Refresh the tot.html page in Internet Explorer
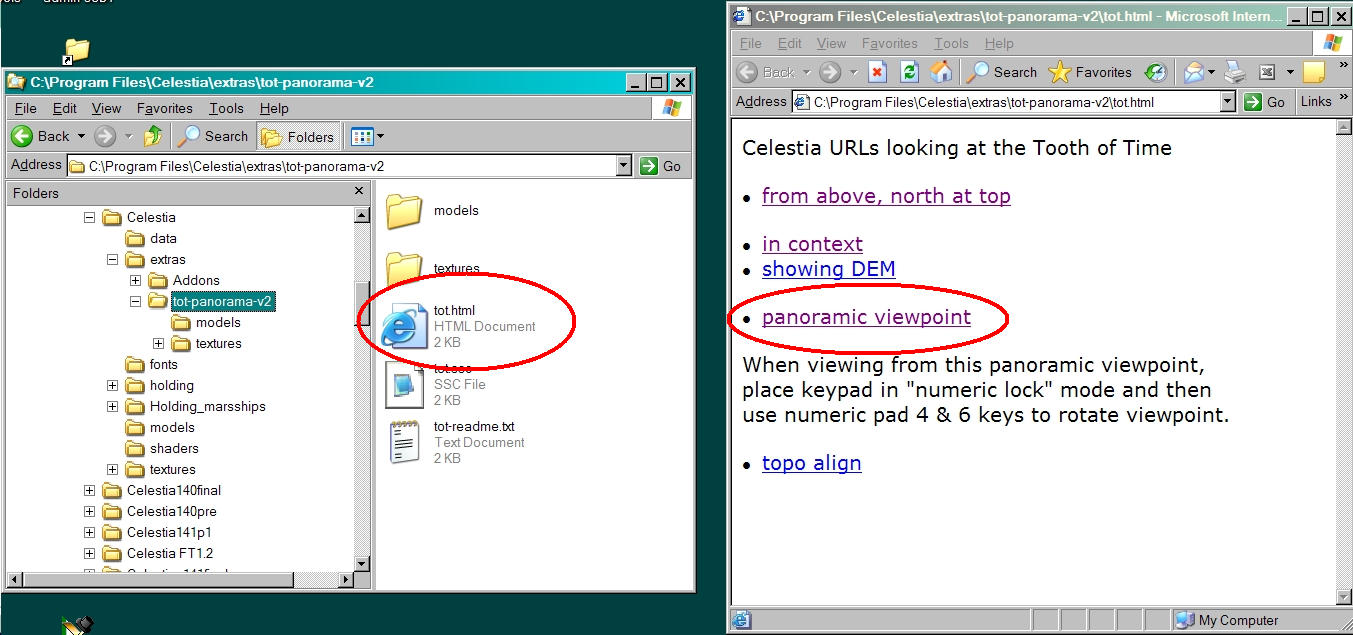 click(909, 72)
